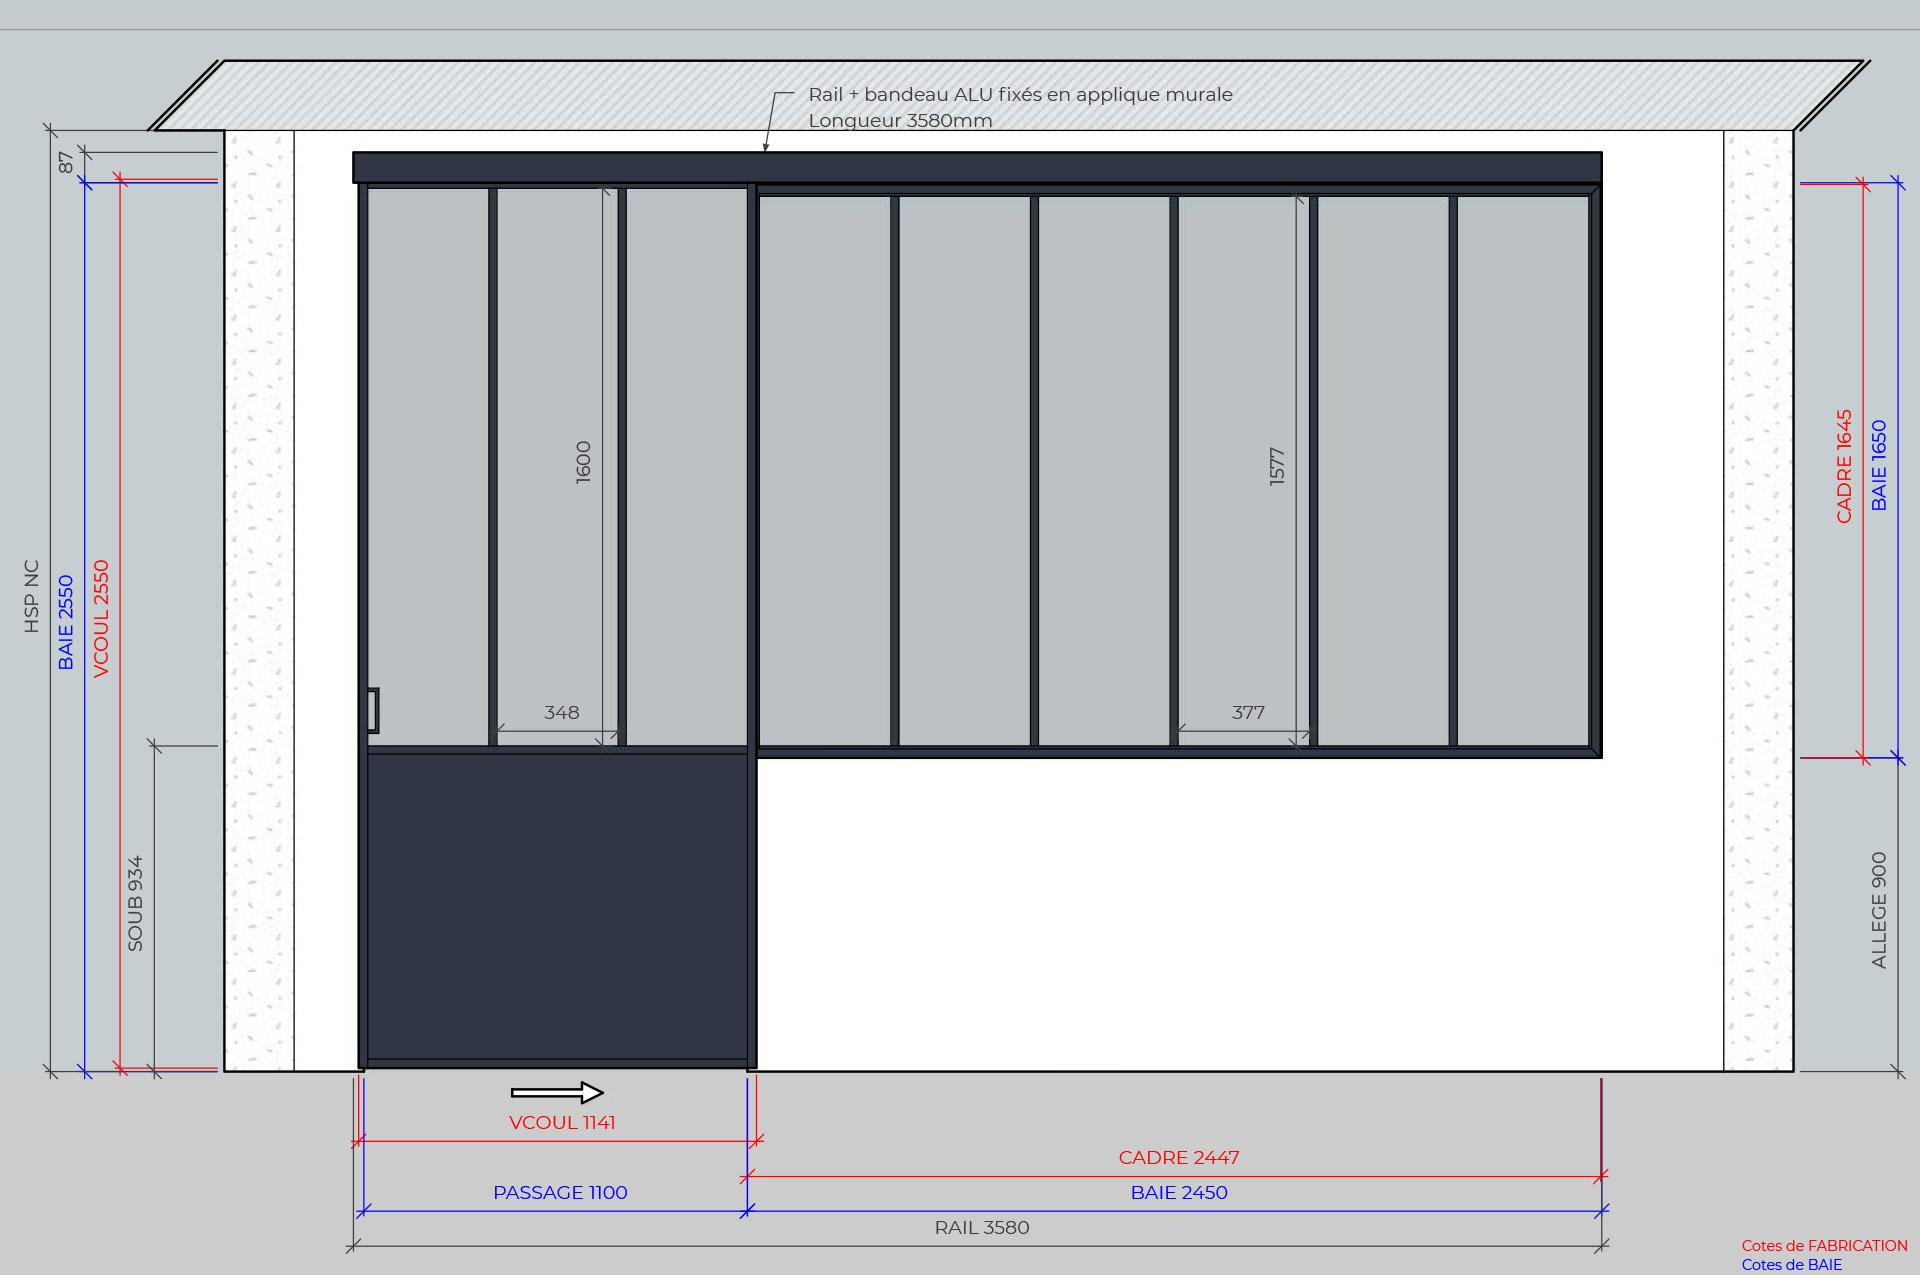Click the 'RAIL 3580' dimension label

click(982, 1228)
